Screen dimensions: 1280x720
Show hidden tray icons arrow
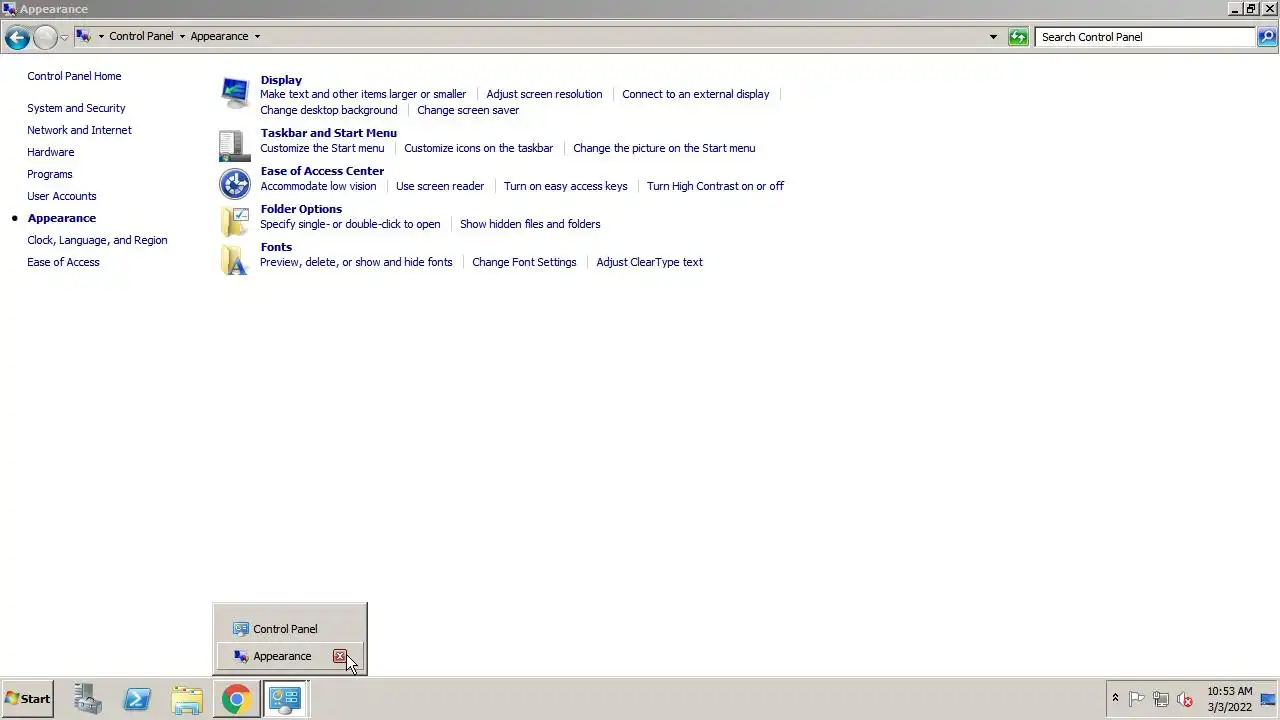coord(1115,699)
